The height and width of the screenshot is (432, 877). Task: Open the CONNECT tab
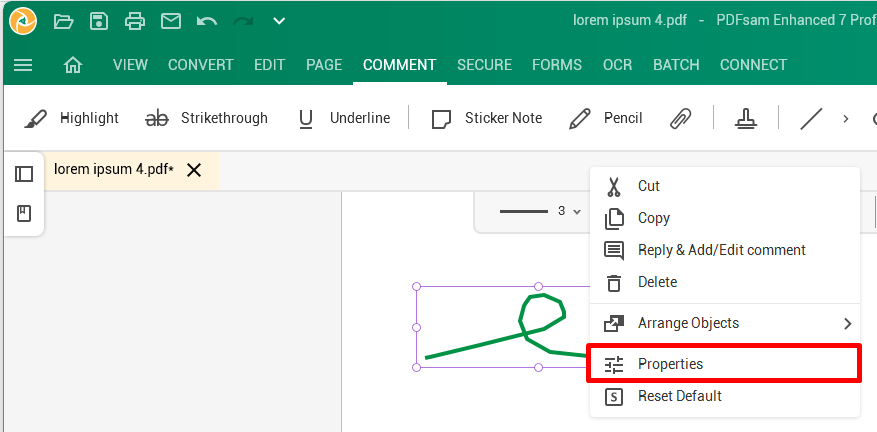[753, 65]
